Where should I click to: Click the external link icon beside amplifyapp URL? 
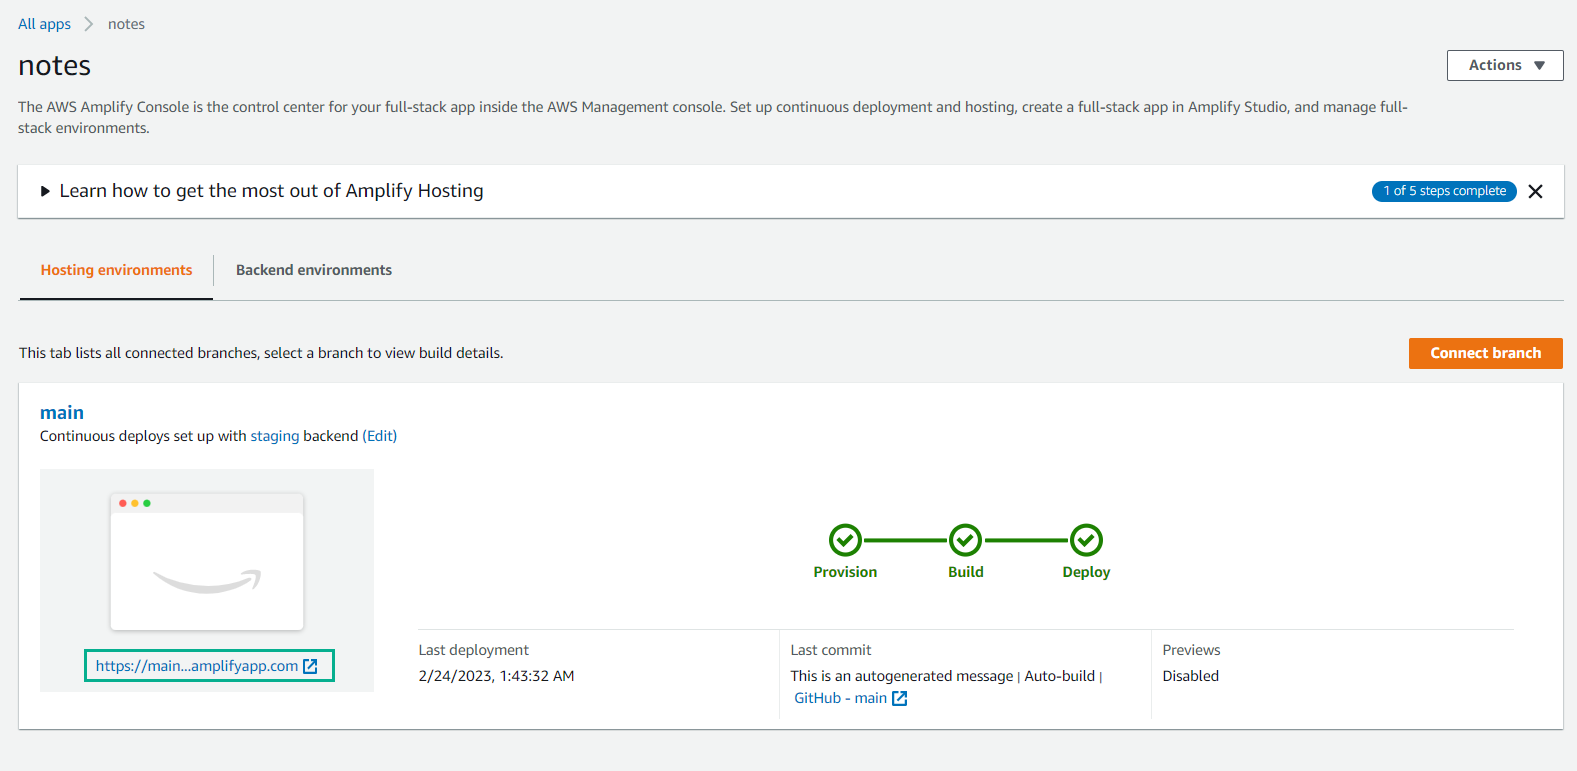coord(310,666)
